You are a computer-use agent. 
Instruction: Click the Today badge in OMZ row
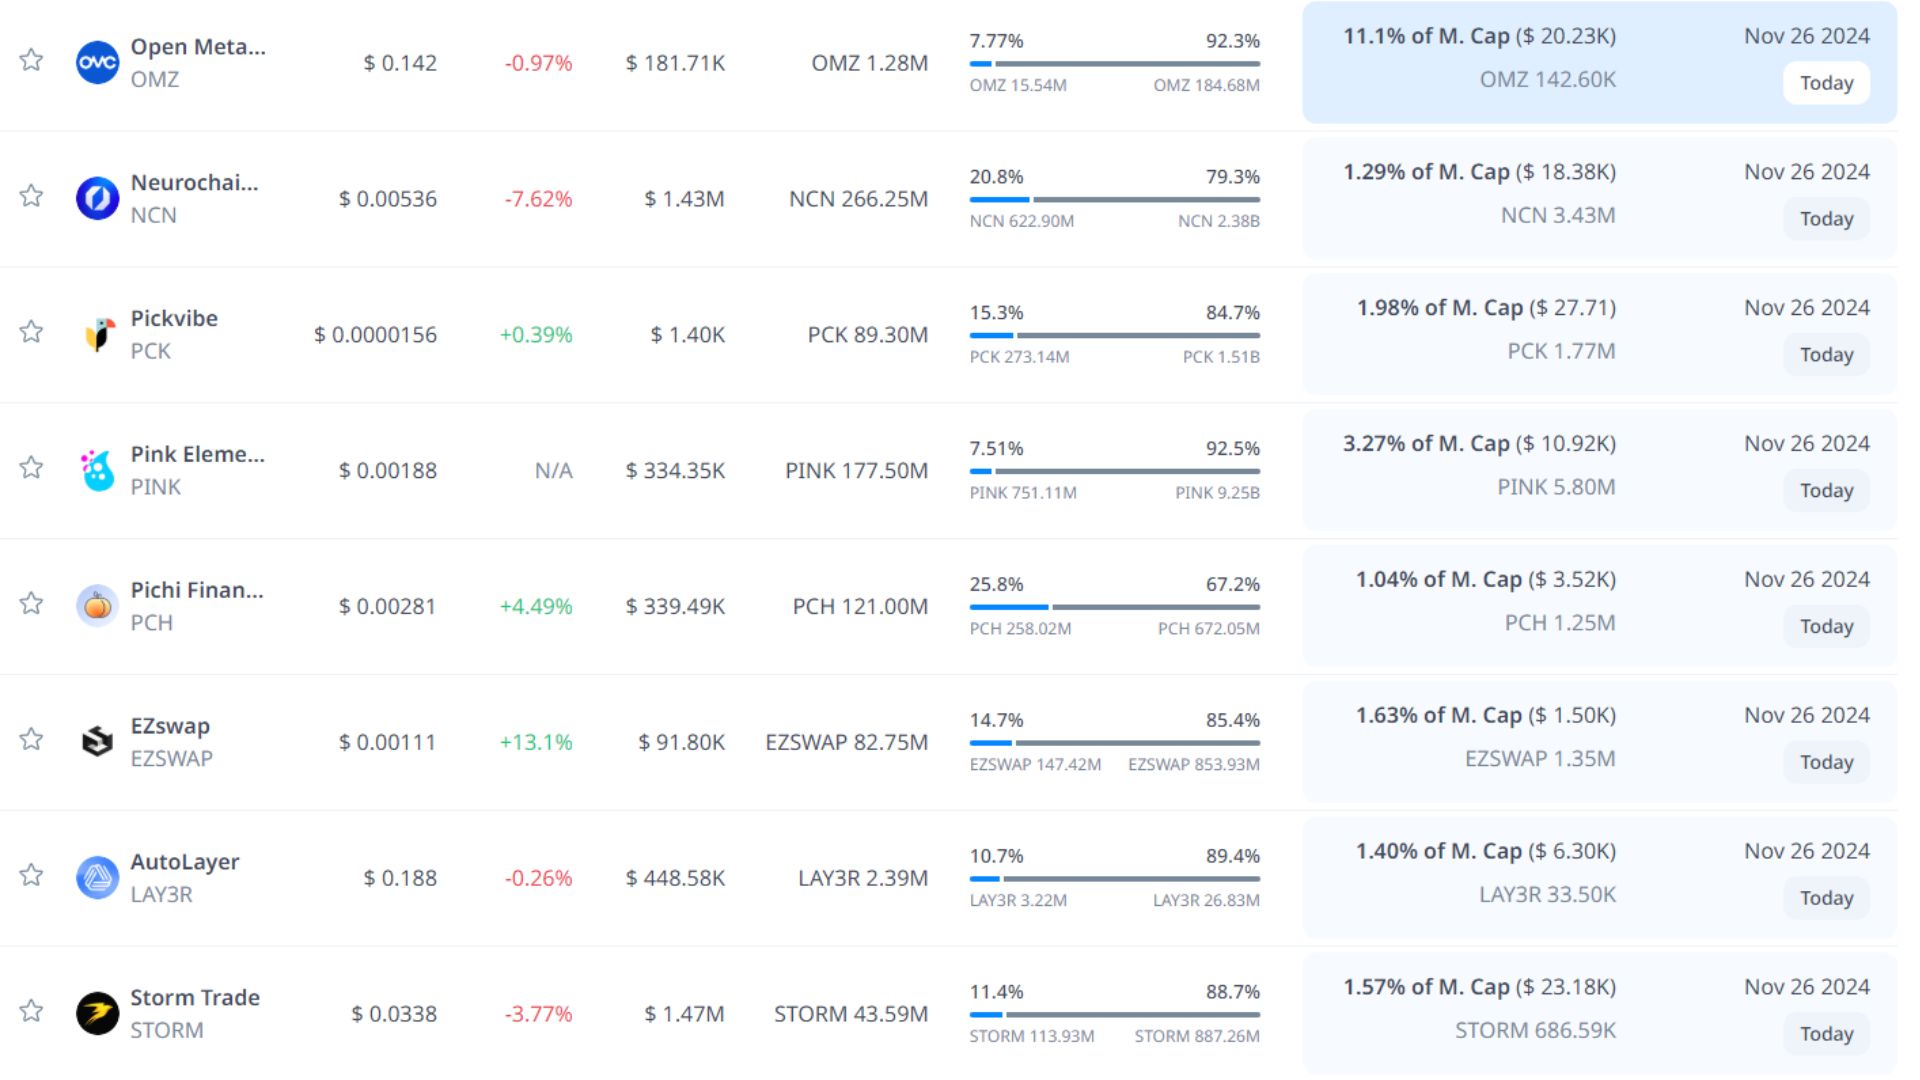click(x=1826, y=83)
